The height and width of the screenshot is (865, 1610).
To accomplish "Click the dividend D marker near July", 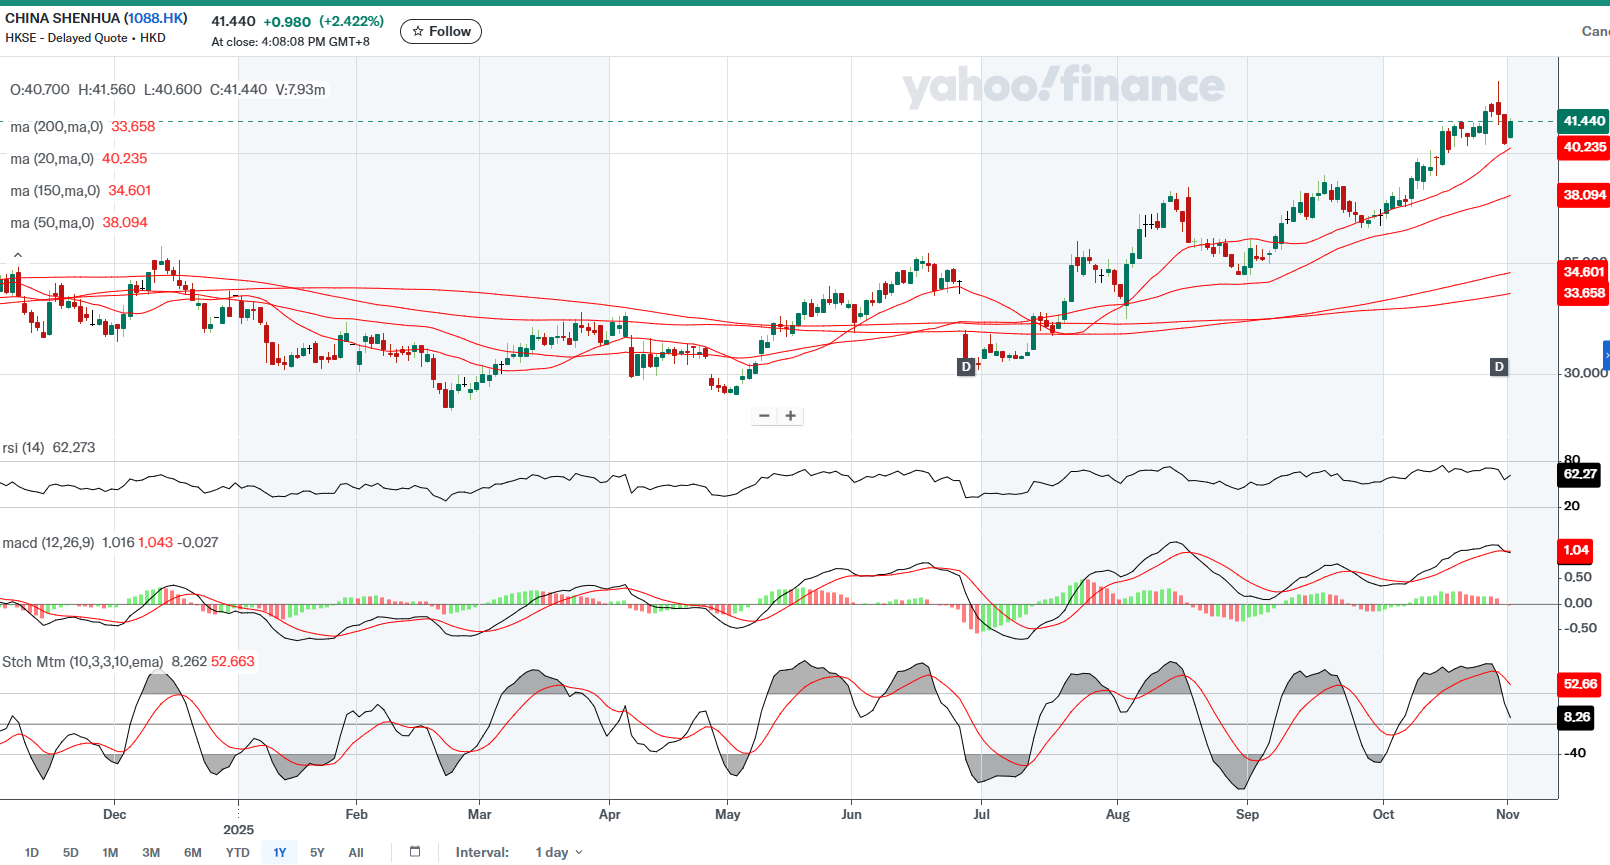I will [966, 367].
